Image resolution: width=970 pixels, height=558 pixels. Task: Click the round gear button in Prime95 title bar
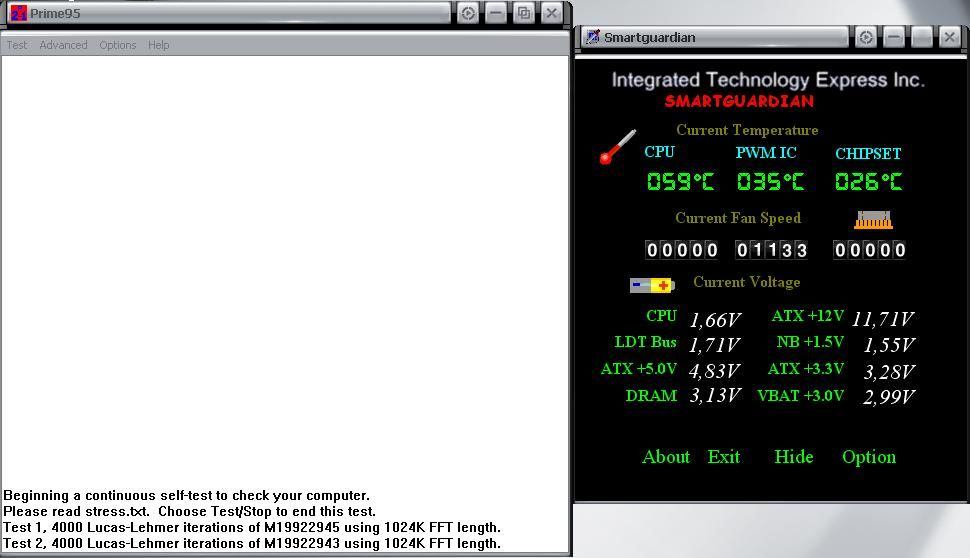click(x=468, y=13)
